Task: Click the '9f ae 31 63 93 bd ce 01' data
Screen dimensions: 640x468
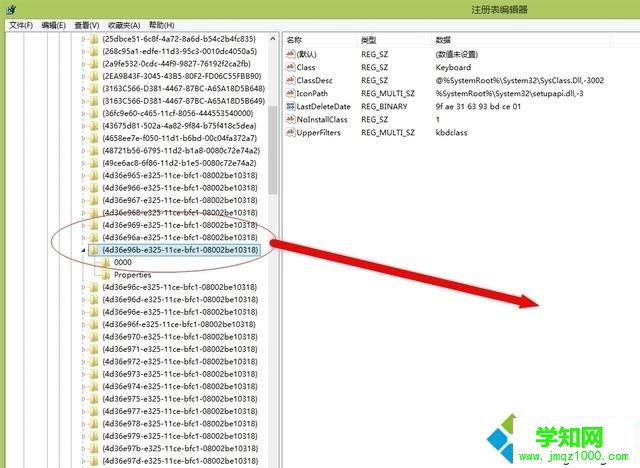Action: coord(478,106)
